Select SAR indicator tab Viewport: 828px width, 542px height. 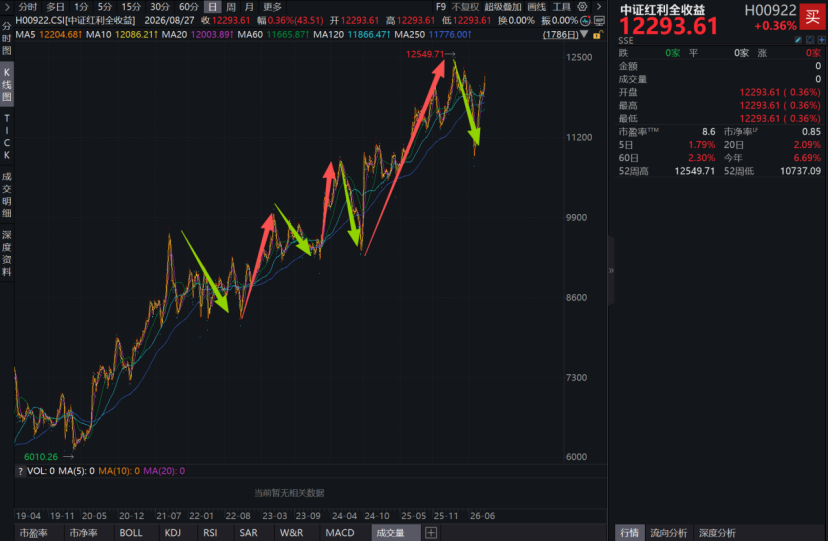[249, 532]
